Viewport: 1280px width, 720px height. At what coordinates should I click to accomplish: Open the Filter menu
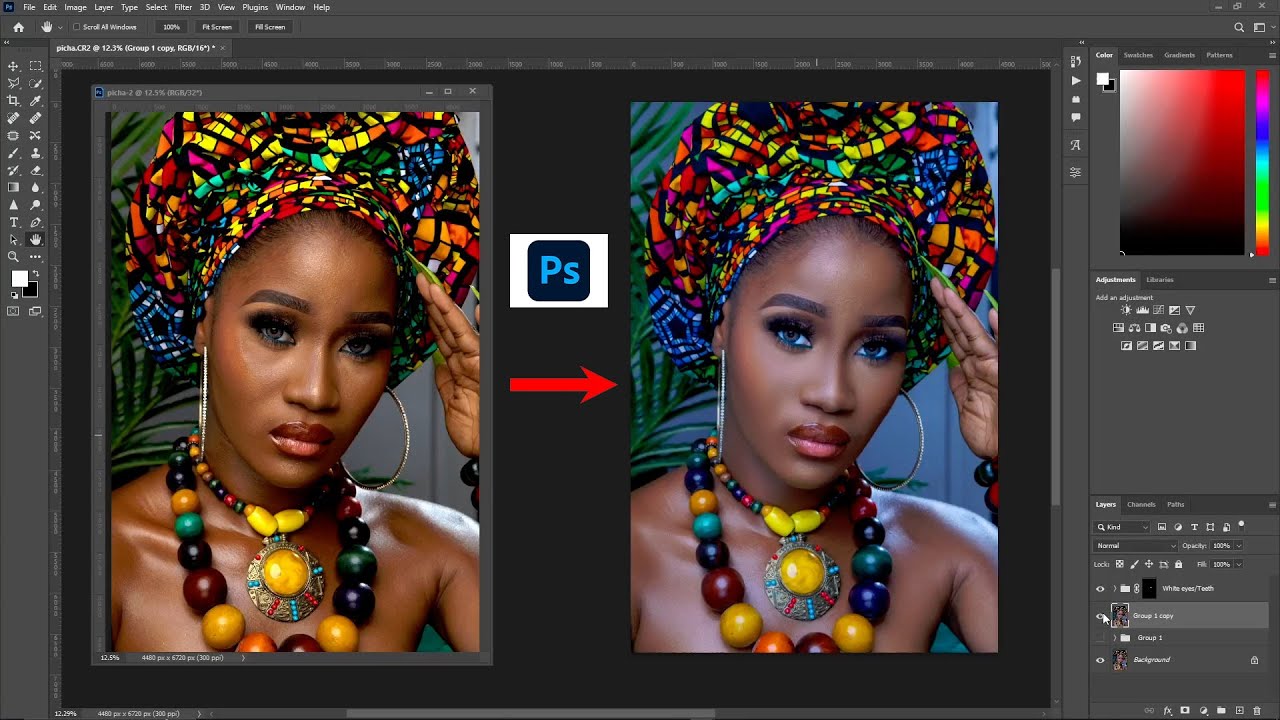click(183, 7)
